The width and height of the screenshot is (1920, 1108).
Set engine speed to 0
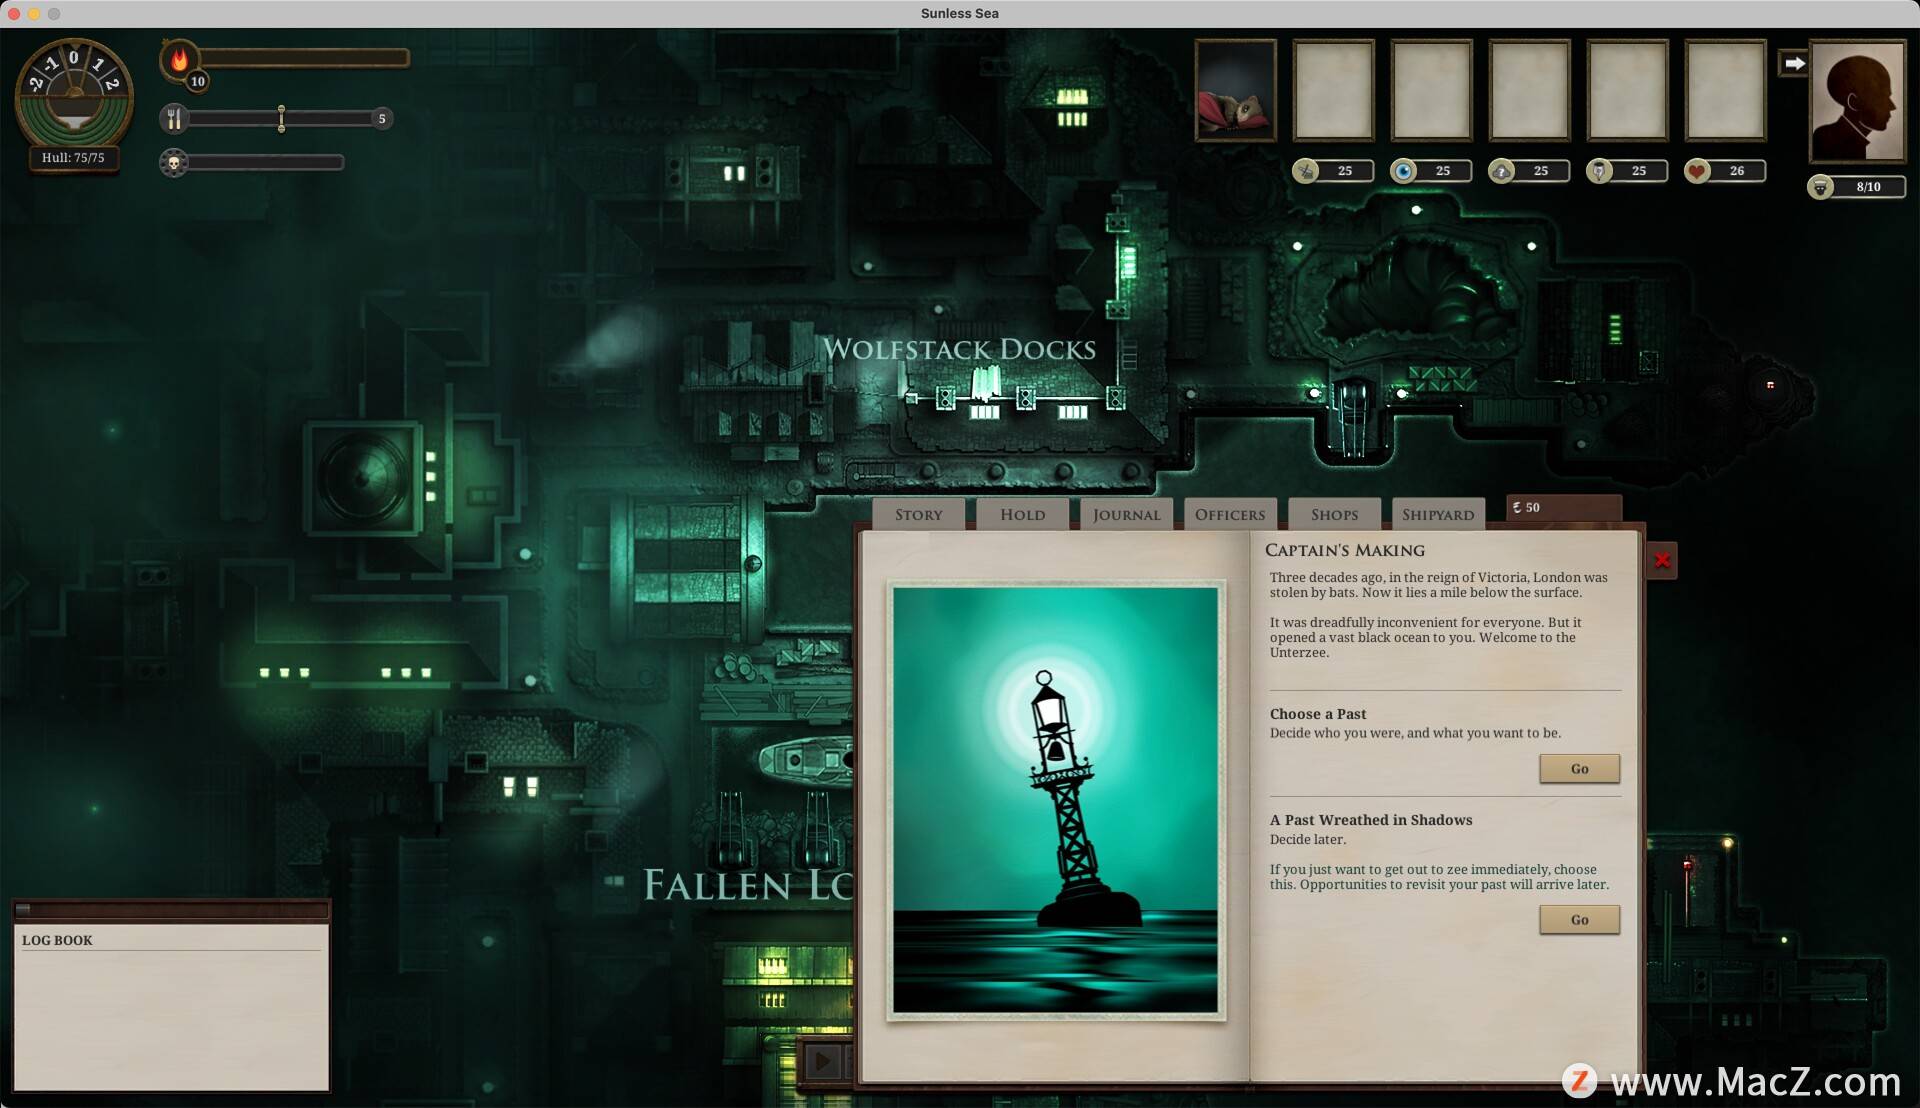[x=73, y=57]
